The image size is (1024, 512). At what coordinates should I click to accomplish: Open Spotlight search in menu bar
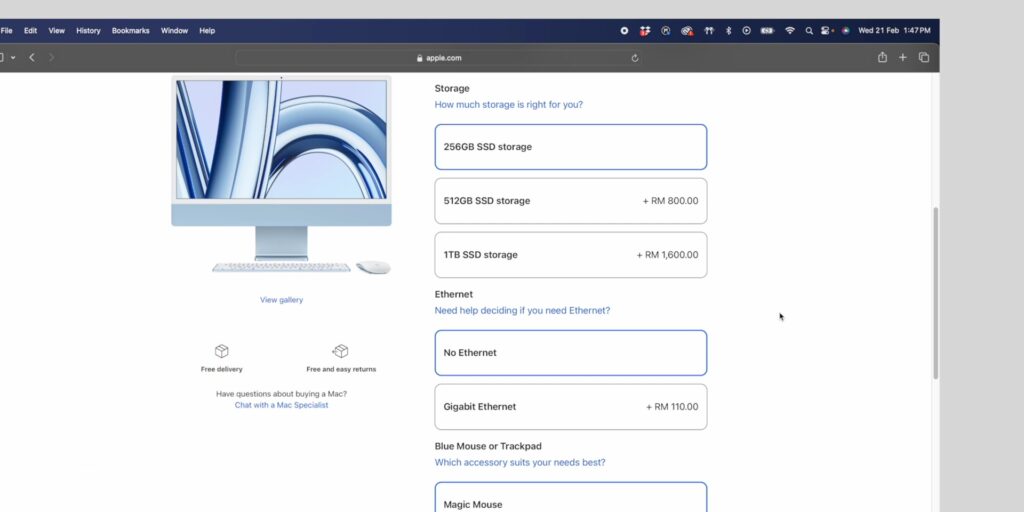809,31
